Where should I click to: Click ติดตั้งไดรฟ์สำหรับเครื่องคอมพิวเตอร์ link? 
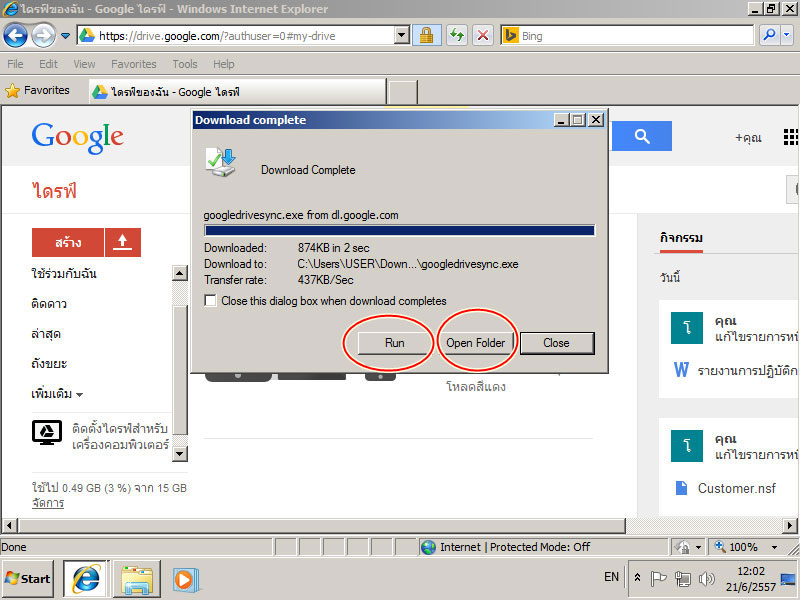click(x=120, y=436)
